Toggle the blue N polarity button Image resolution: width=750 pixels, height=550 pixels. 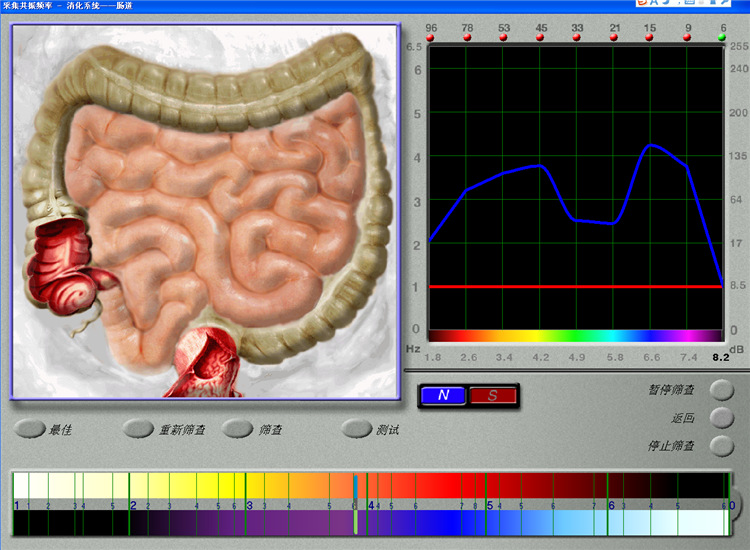(444, 395)
